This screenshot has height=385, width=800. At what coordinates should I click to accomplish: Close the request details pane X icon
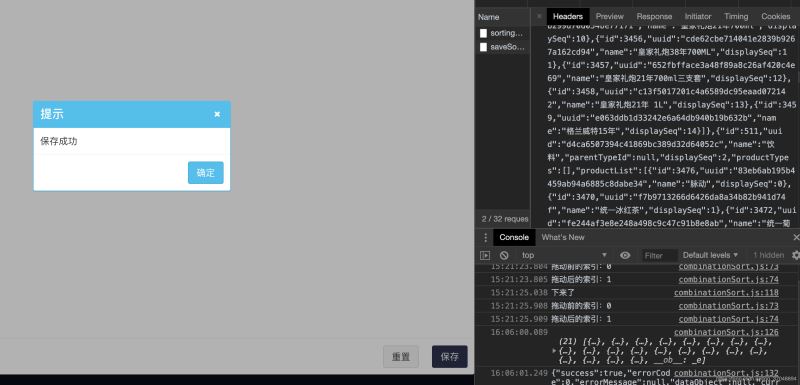coord(539,16)
